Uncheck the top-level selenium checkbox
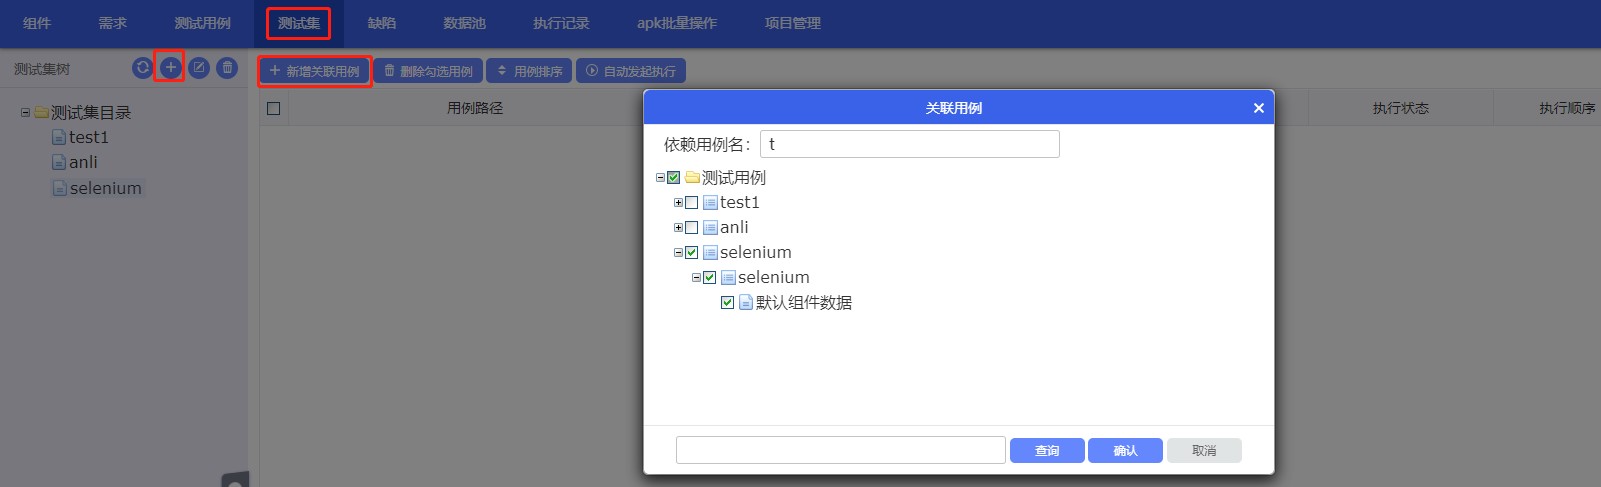Screen dimensions: 1601x487 [691, 252]
